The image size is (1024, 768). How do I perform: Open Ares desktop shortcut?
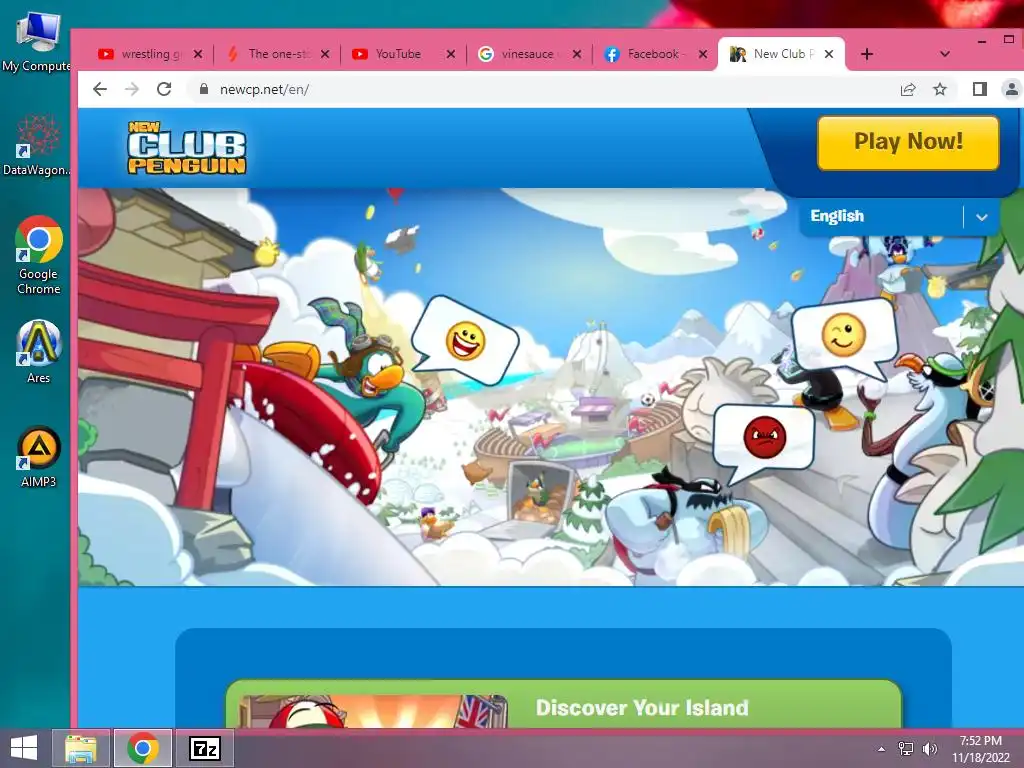tap(39, 351)
